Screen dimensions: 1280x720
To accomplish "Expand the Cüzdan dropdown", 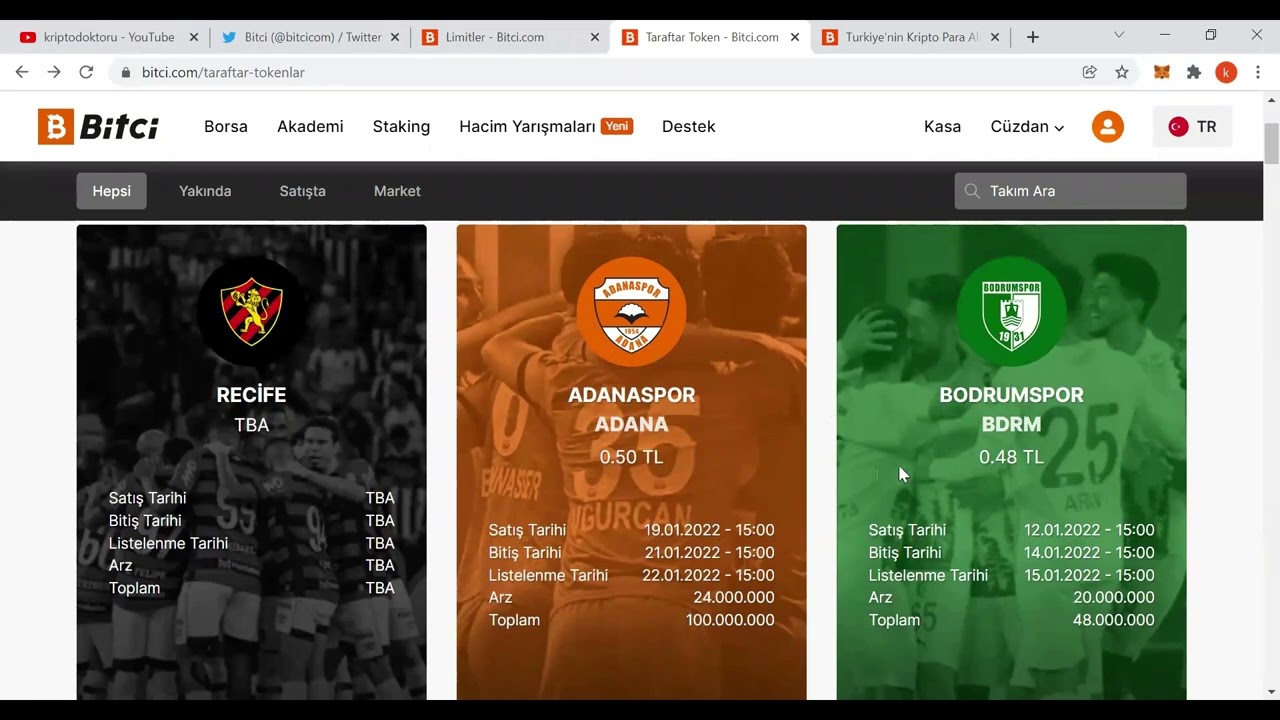I will (x=1027, y=127).
